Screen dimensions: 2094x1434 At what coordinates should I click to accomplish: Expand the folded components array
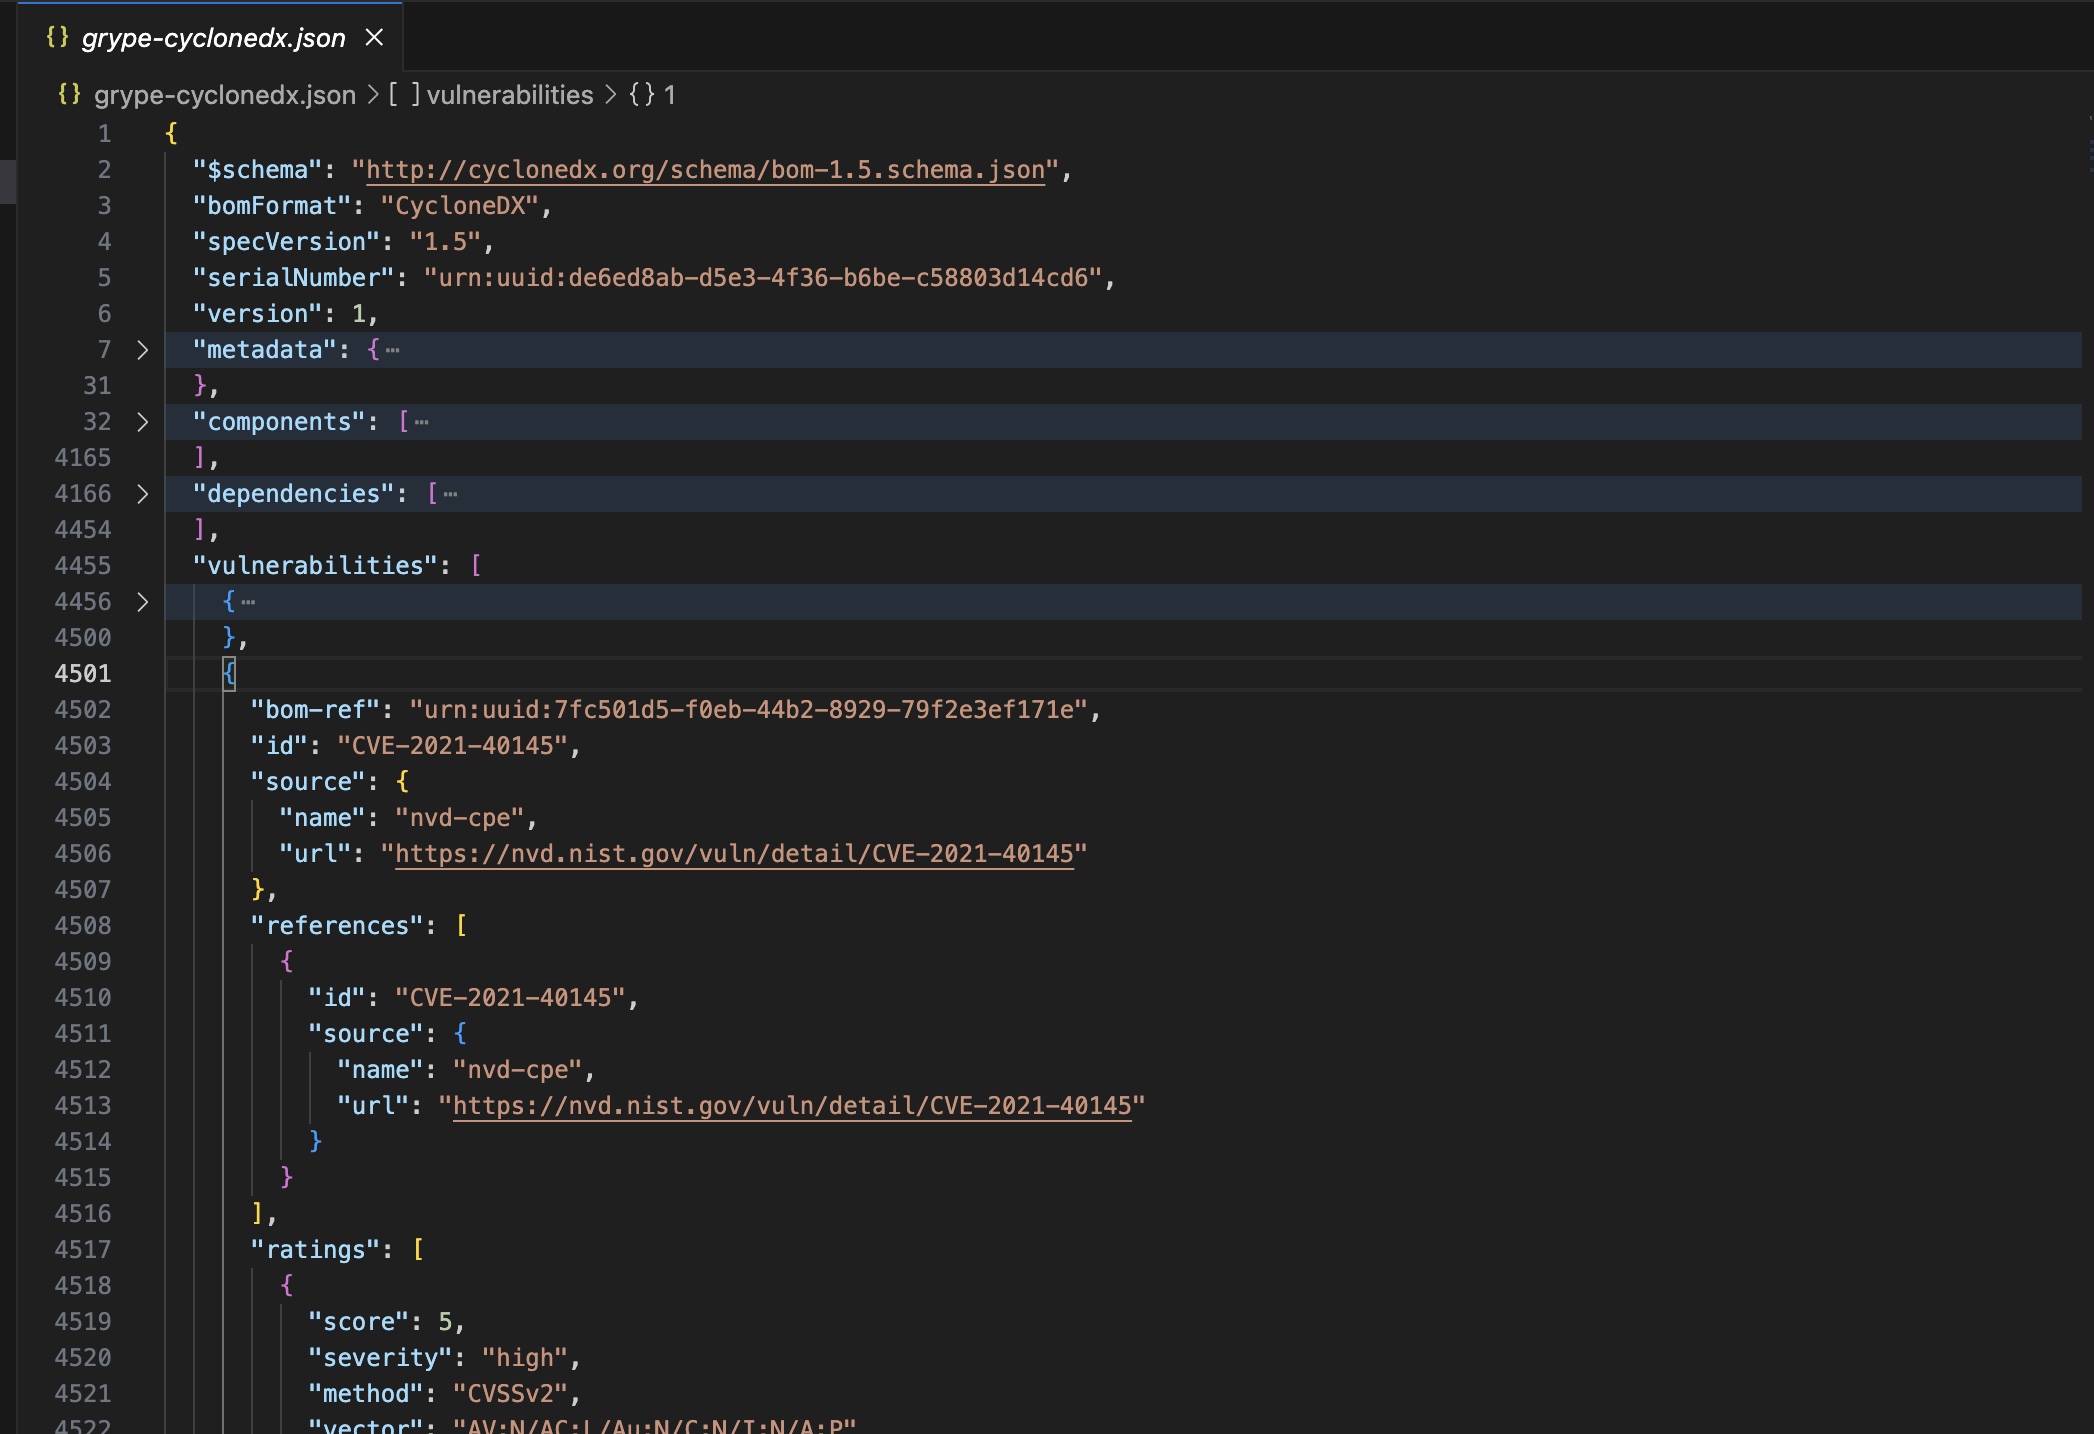142,422
